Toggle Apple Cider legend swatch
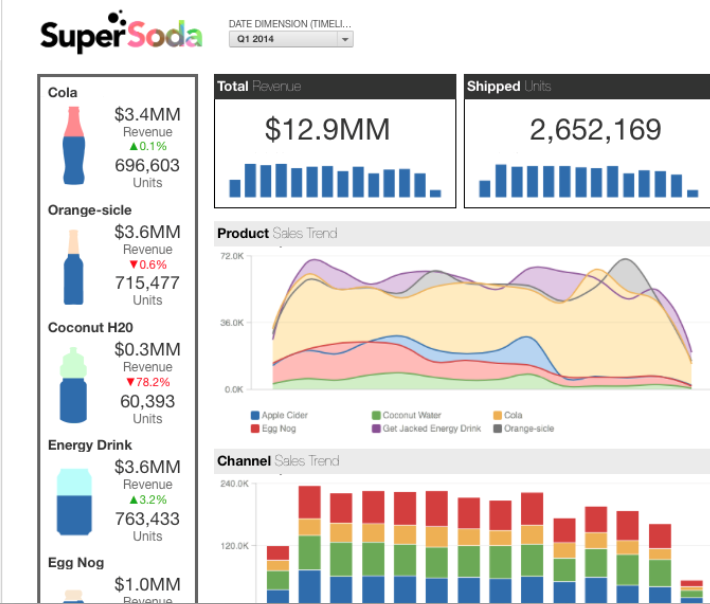Image resolution: width=710 pixels, height=604 pixels. click(255, 415)
